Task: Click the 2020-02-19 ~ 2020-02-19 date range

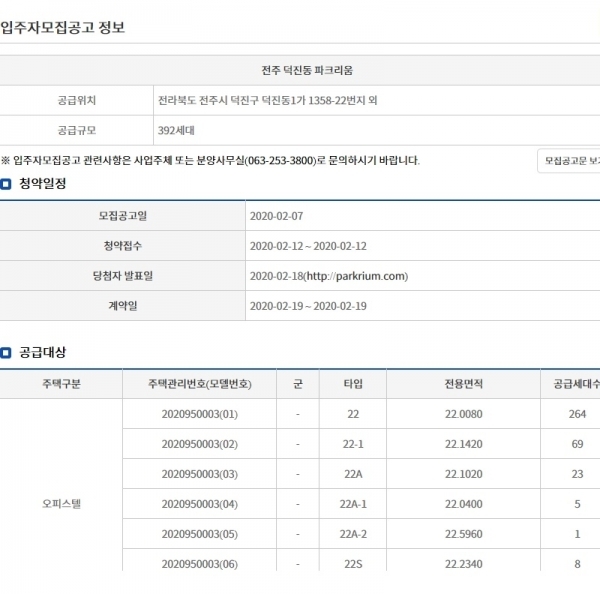Action: coord(308,306)
